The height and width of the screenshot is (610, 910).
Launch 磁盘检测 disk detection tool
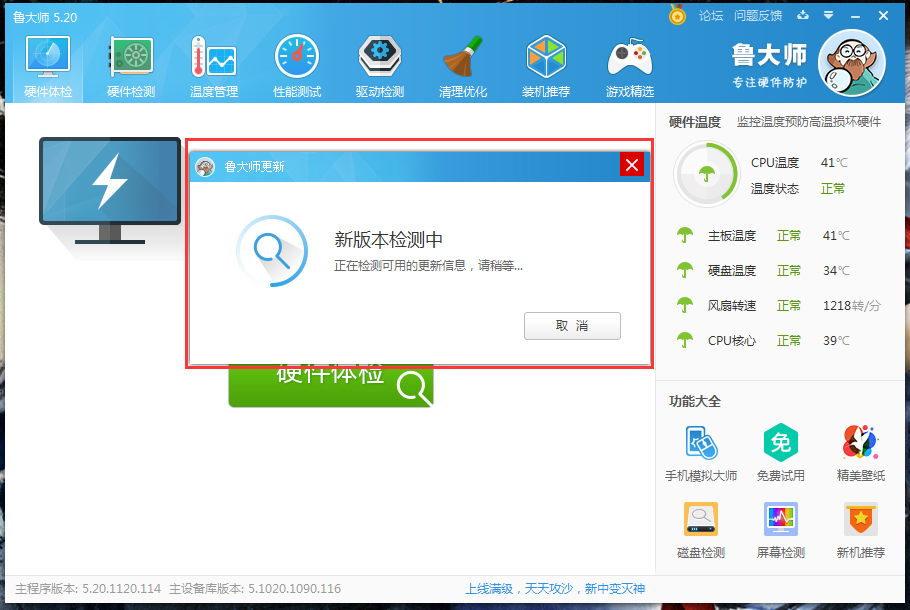coord(699,530)
